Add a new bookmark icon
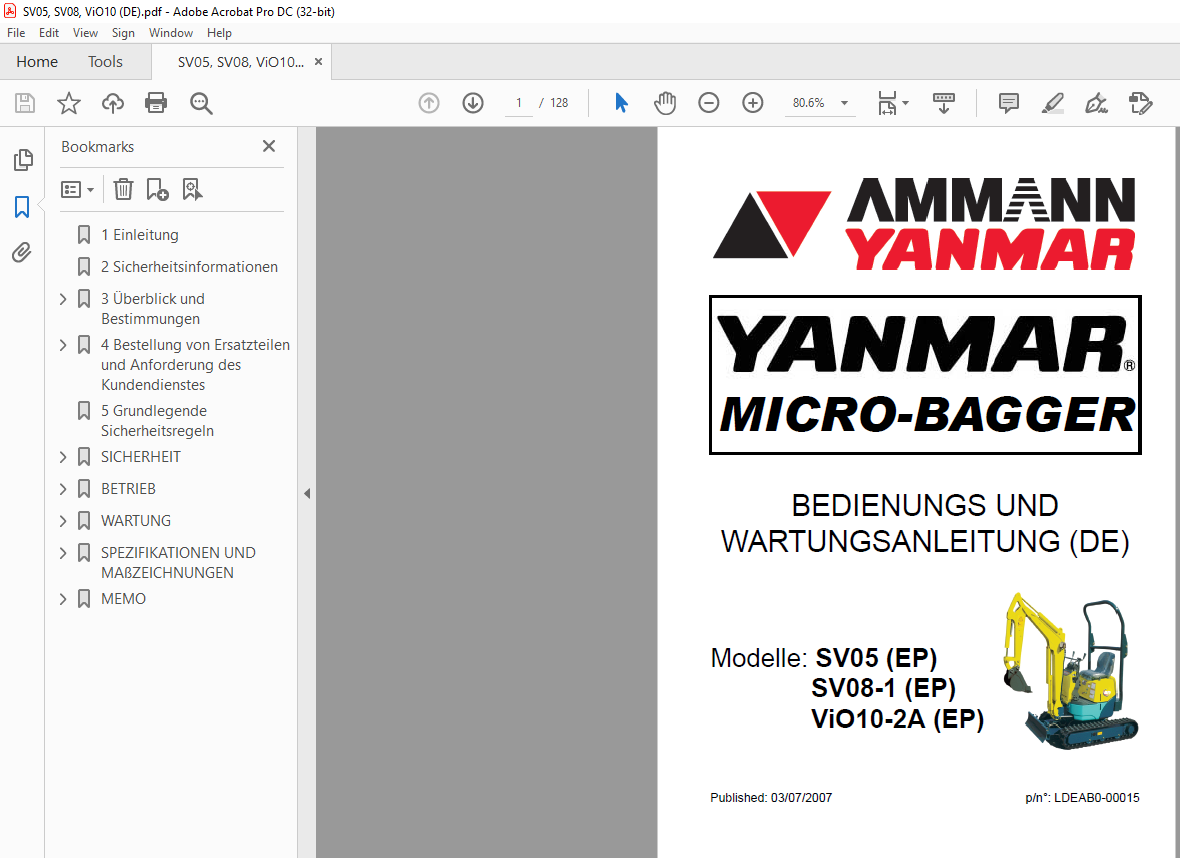Screen dimensions: 1180x858 coord(157,189)
